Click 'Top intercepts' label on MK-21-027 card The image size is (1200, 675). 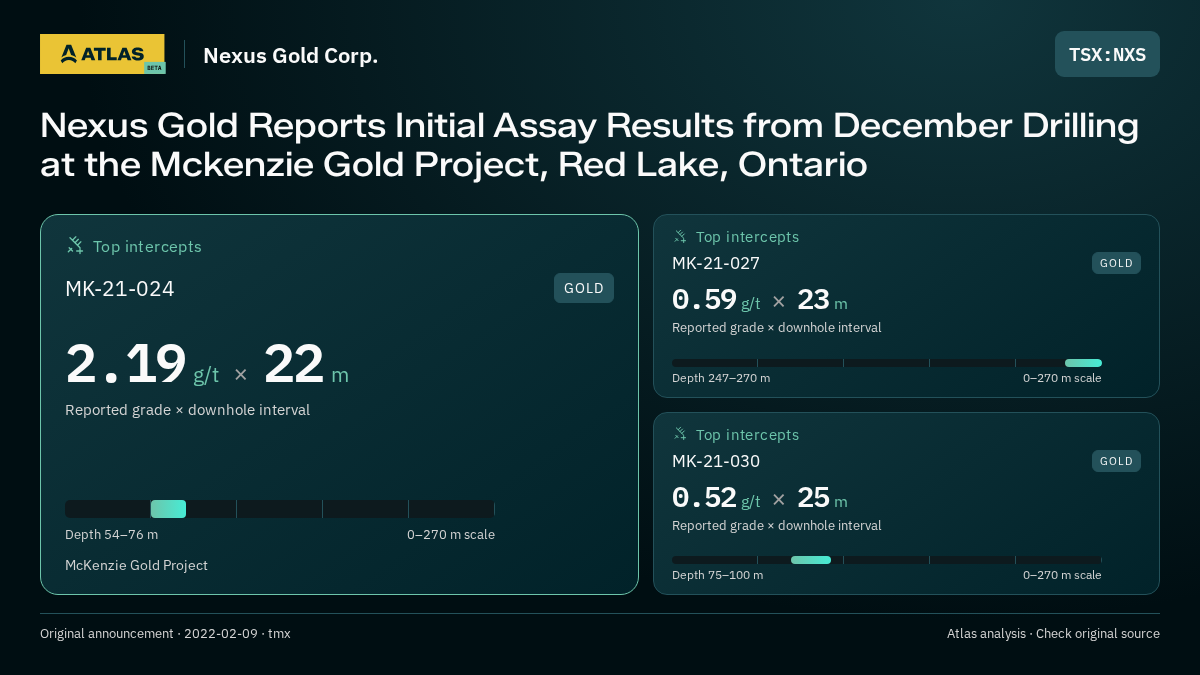point(747,237)
